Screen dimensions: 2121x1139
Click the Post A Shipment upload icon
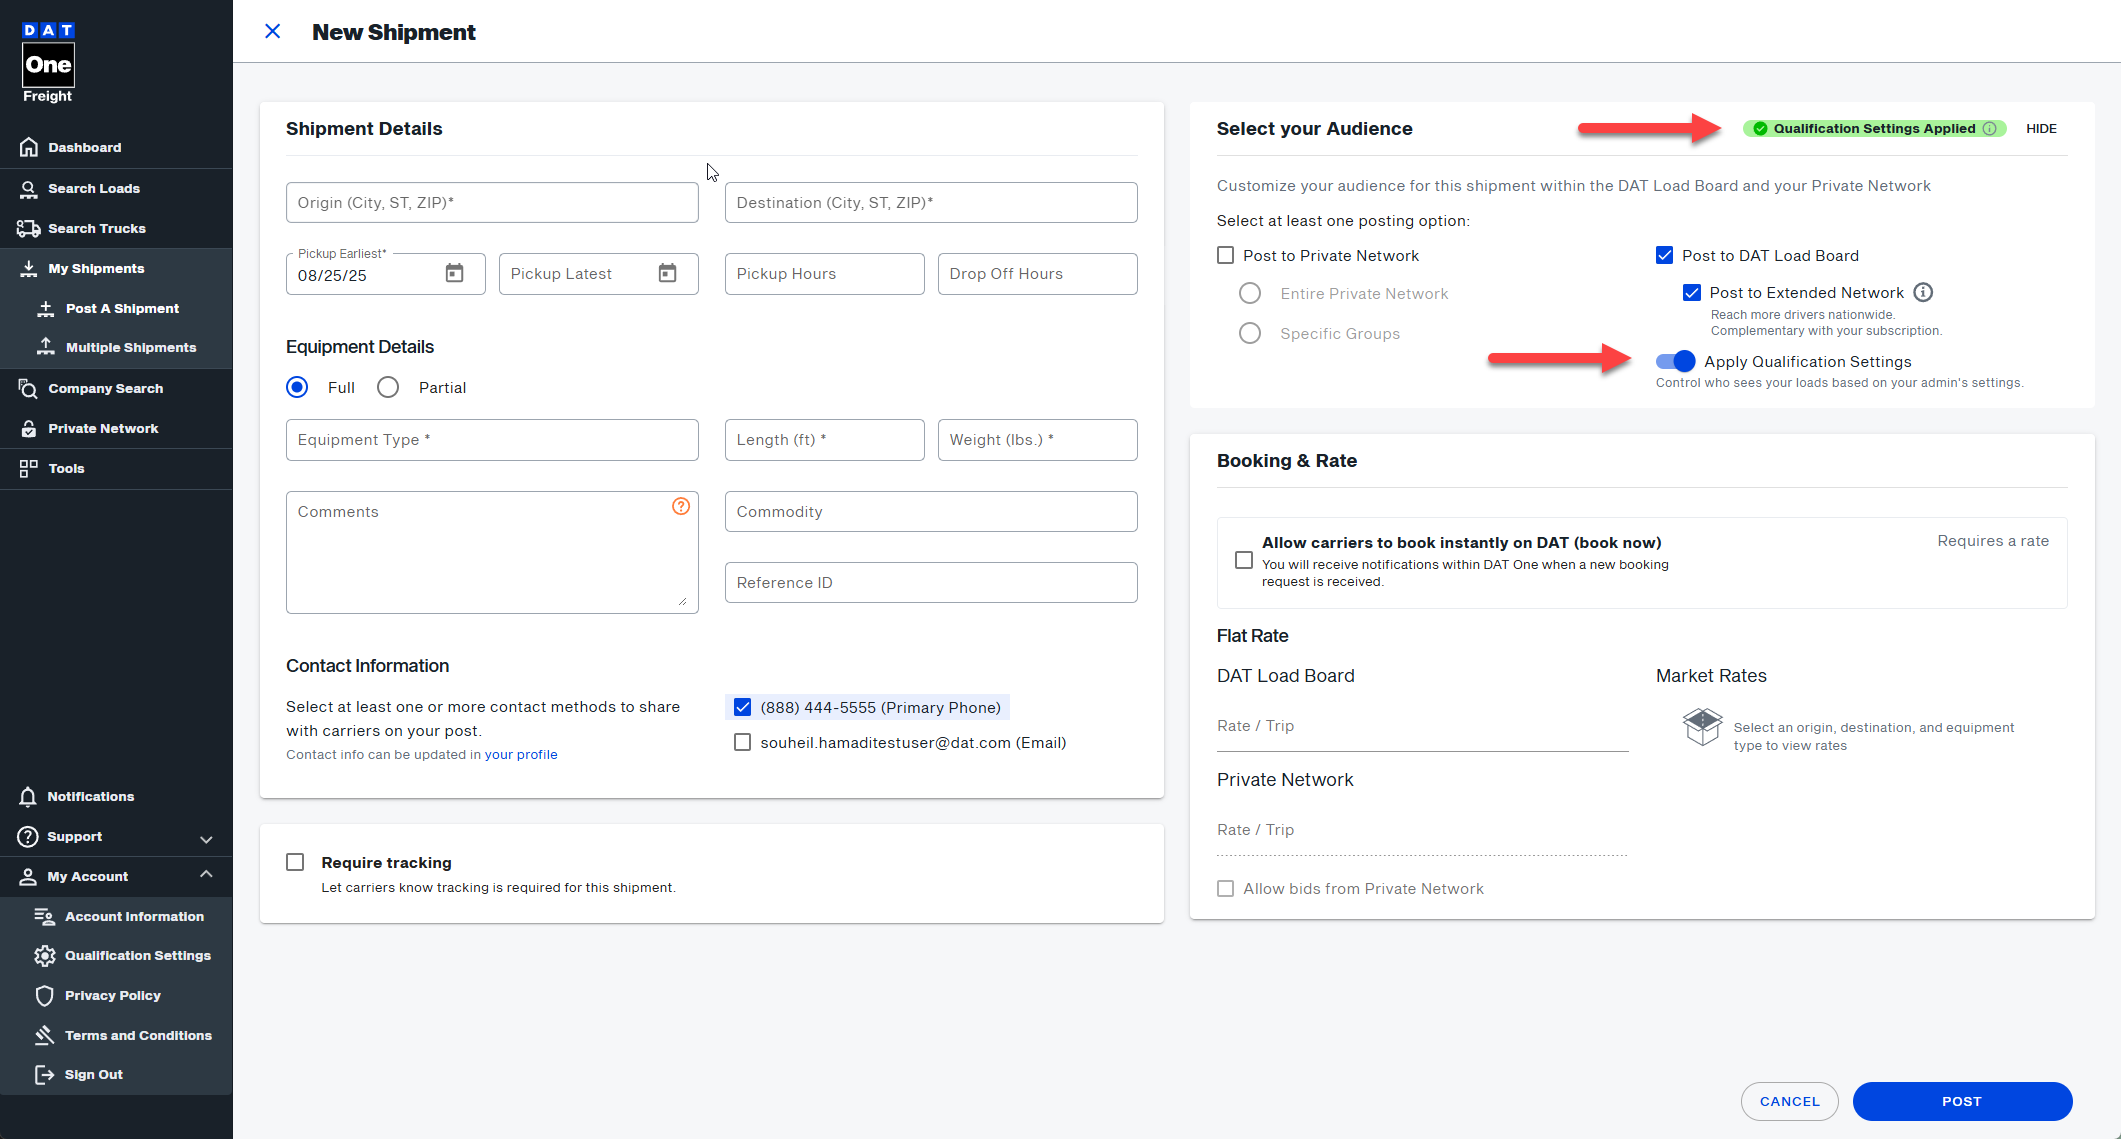[46, 308]
